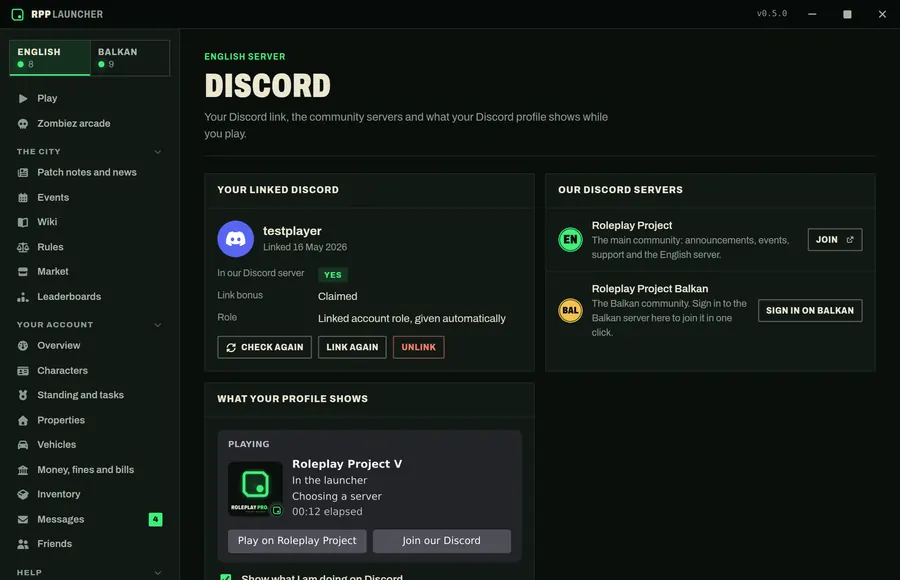The width and height of the screenshot is (900, 580).
Task: Click the testplayer username text
Action: [x=292, y=231]
